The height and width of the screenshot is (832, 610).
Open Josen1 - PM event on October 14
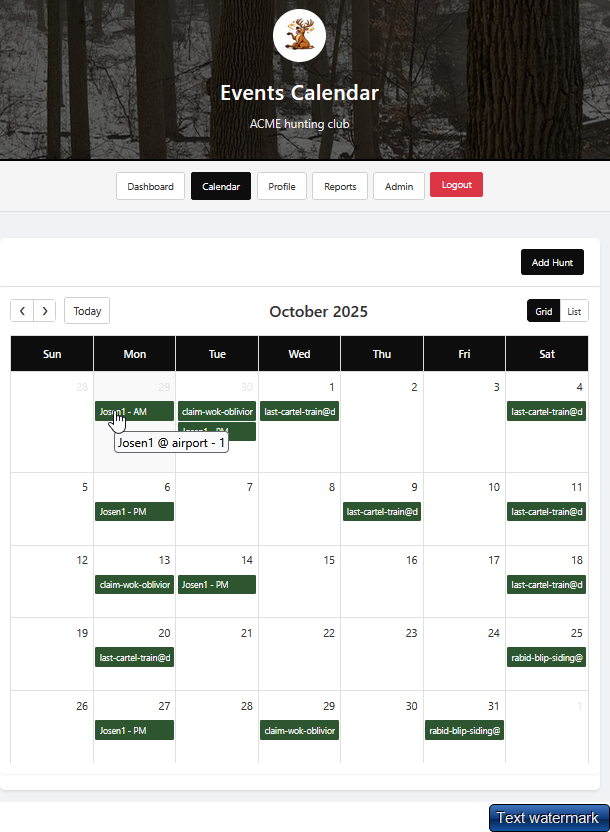pyautogui.click(x=217, y=584)
